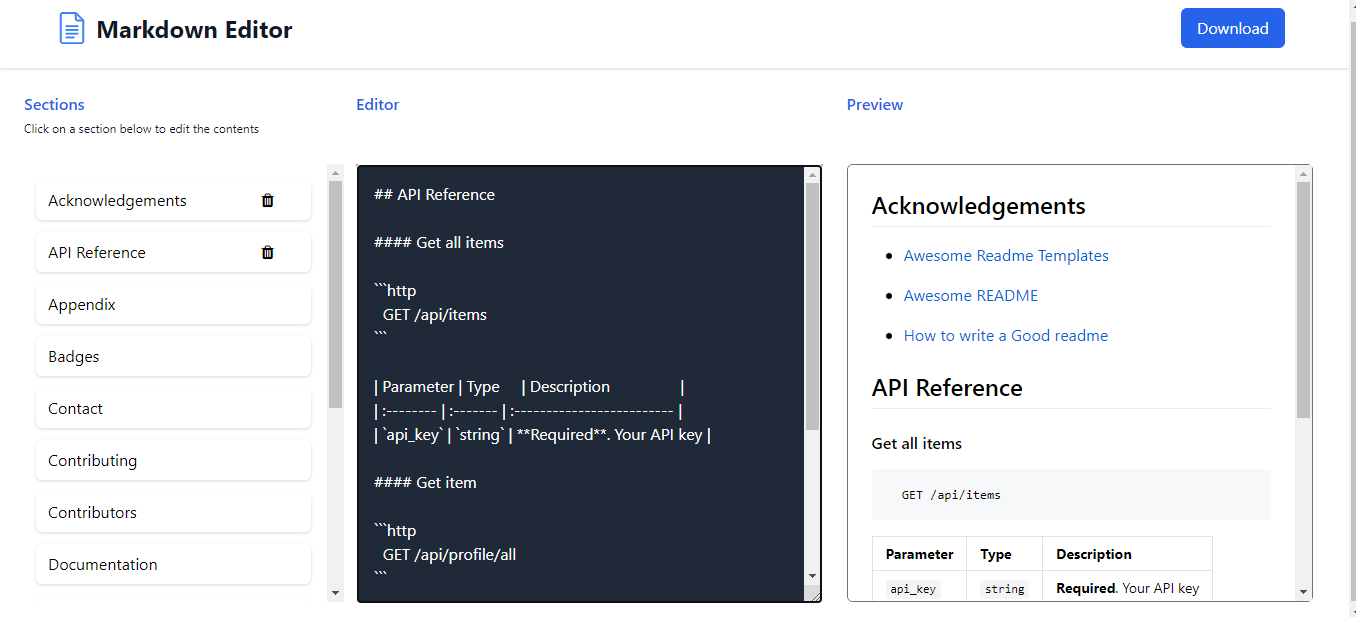This screenshot has width=1356, height=617.
Task: Delete the Acknowledgements section via its trash icon
Action: pyautogui.click(x=267, y=200)
